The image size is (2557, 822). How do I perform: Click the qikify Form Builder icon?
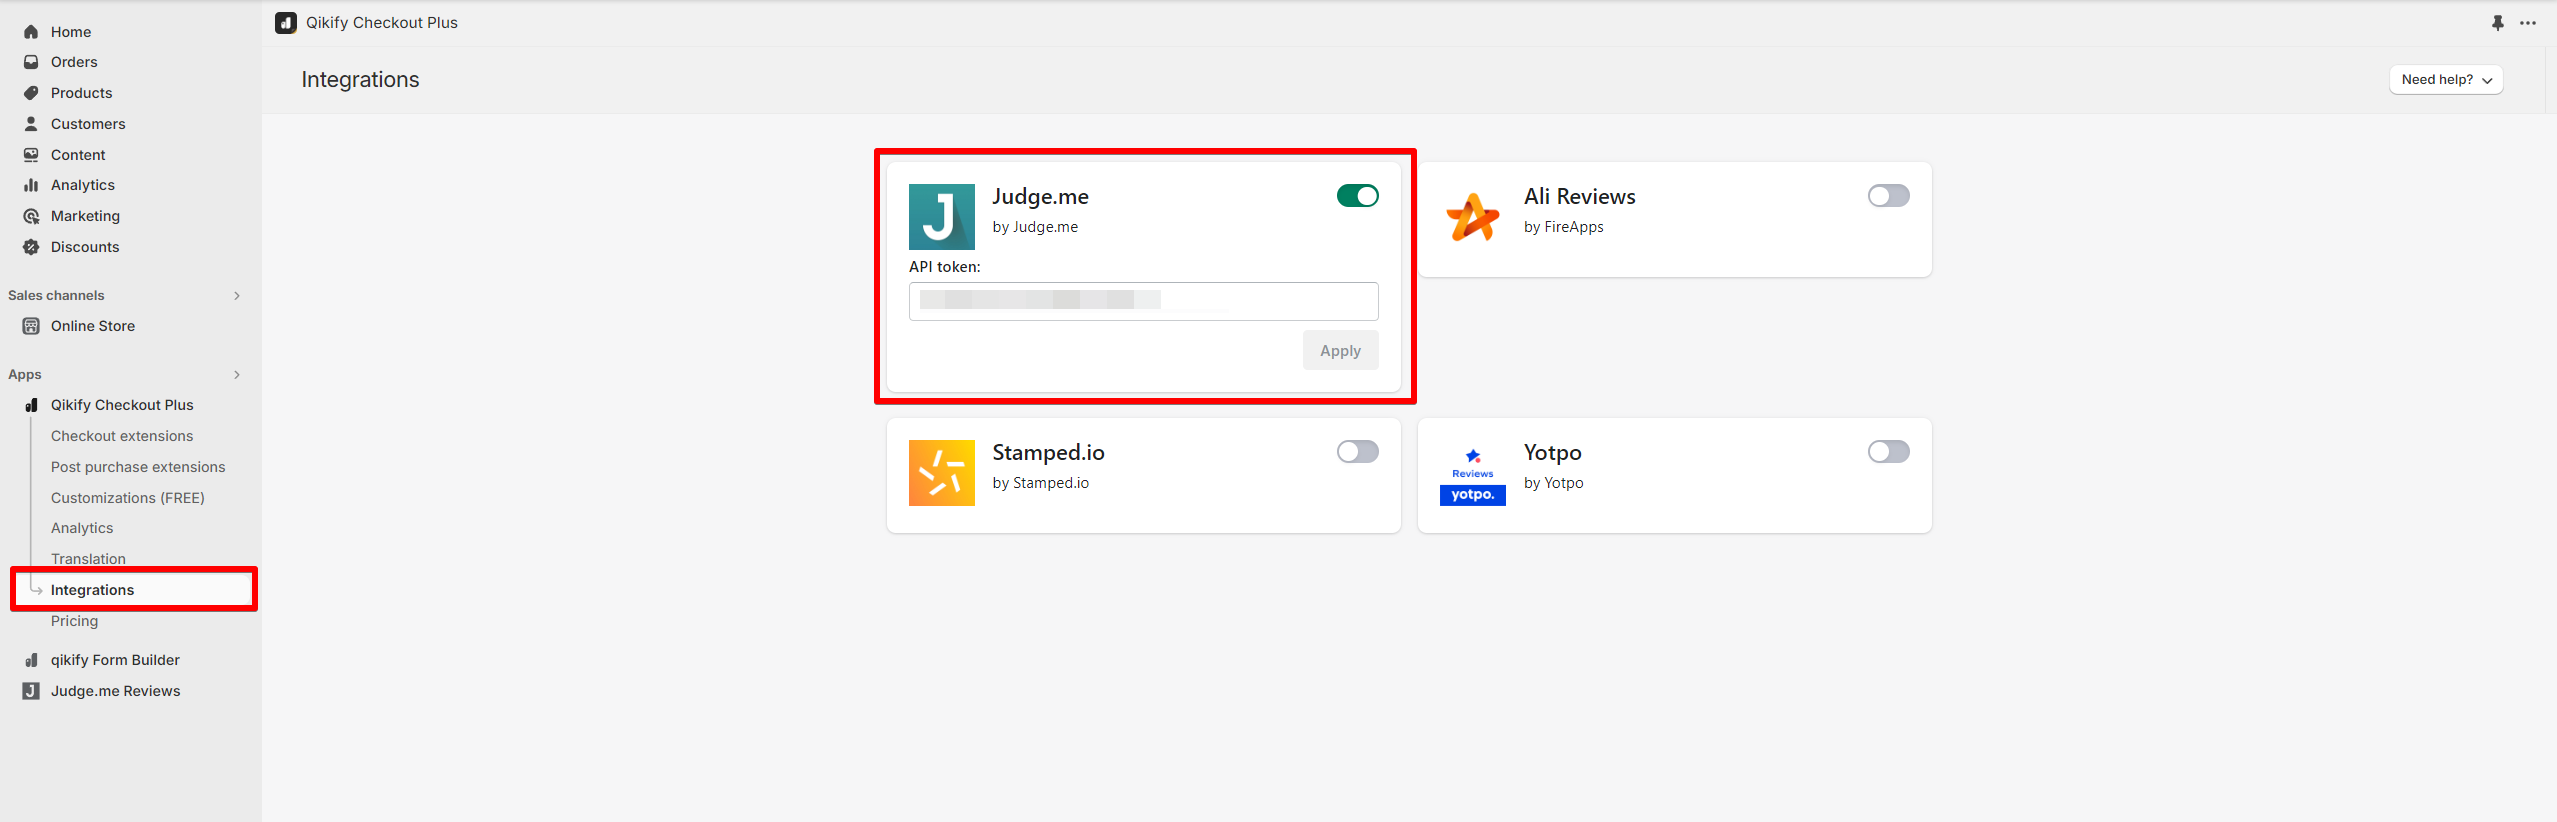31,660
